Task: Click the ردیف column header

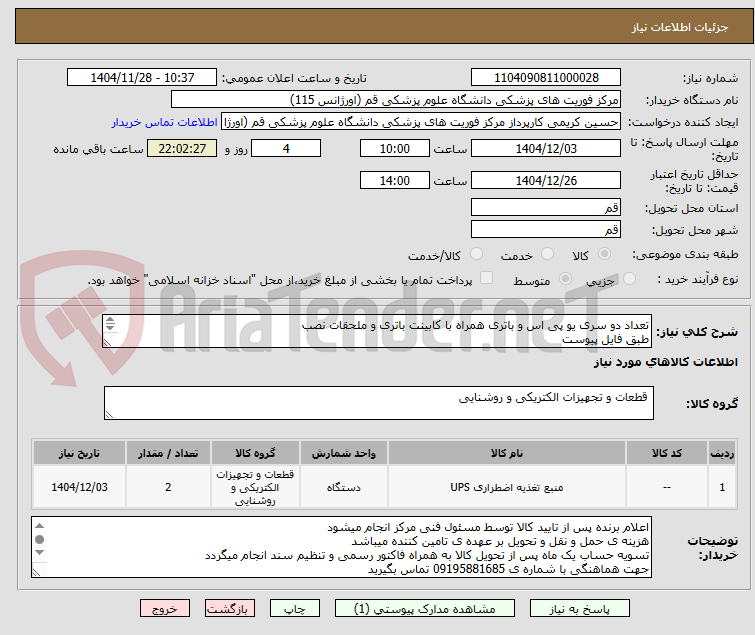Action: pos(722,453)
